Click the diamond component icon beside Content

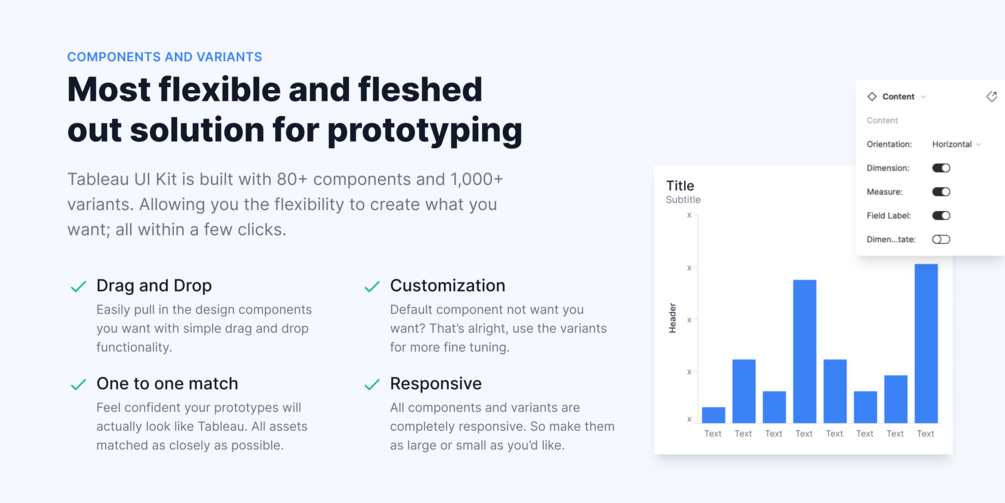click(x=872, y=97)
